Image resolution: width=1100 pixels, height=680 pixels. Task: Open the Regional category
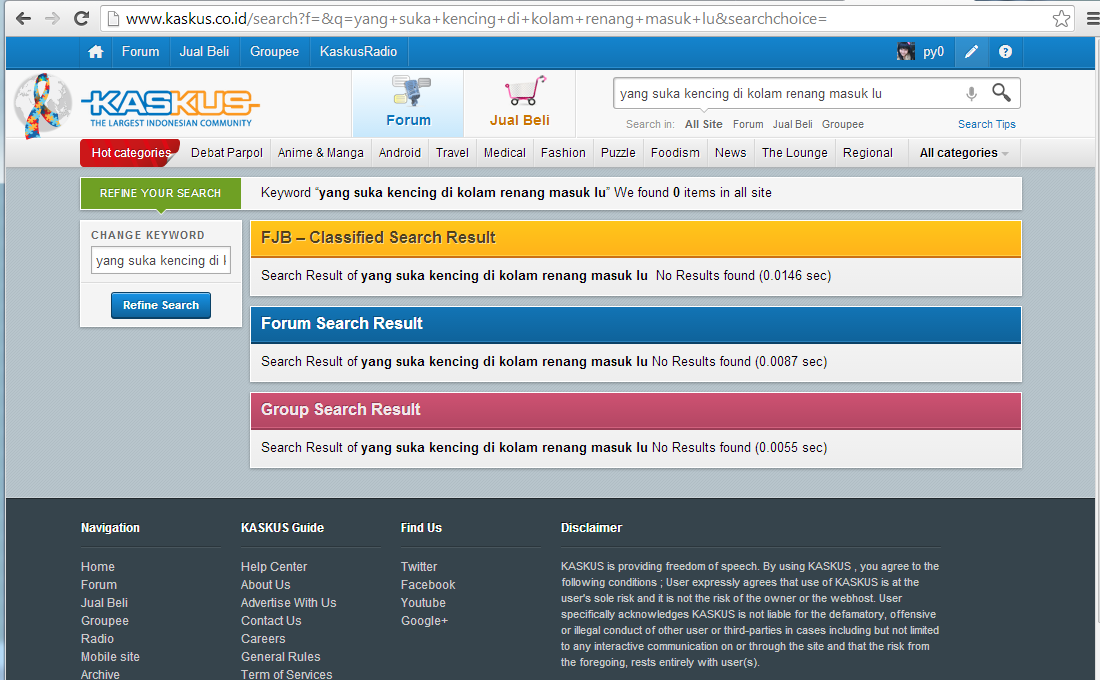pos(868,153)
